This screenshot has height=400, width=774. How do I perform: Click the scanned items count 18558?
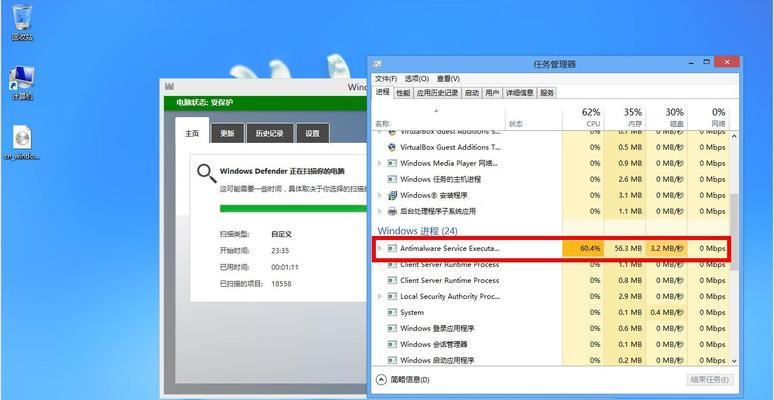coord(281,284)
